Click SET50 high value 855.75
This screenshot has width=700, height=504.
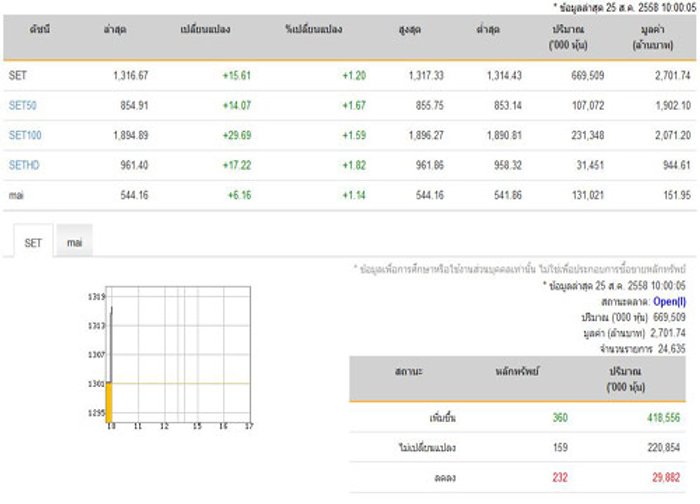(429, 105)
